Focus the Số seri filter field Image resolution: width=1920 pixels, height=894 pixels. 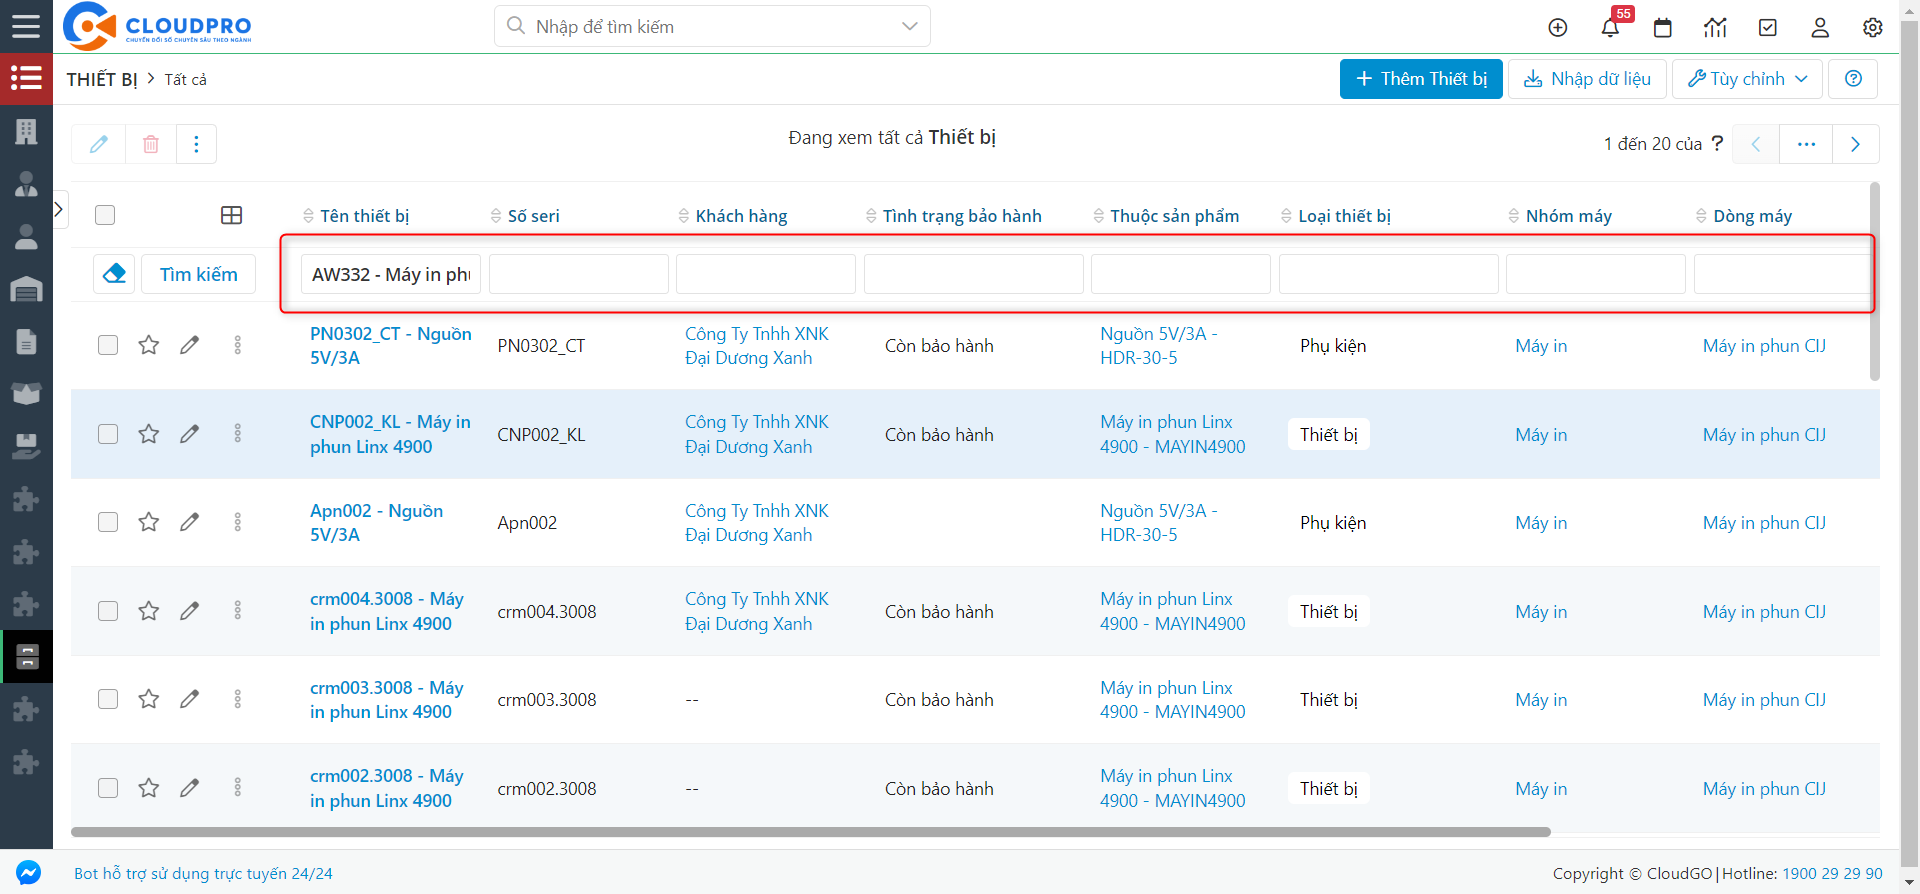579,274
